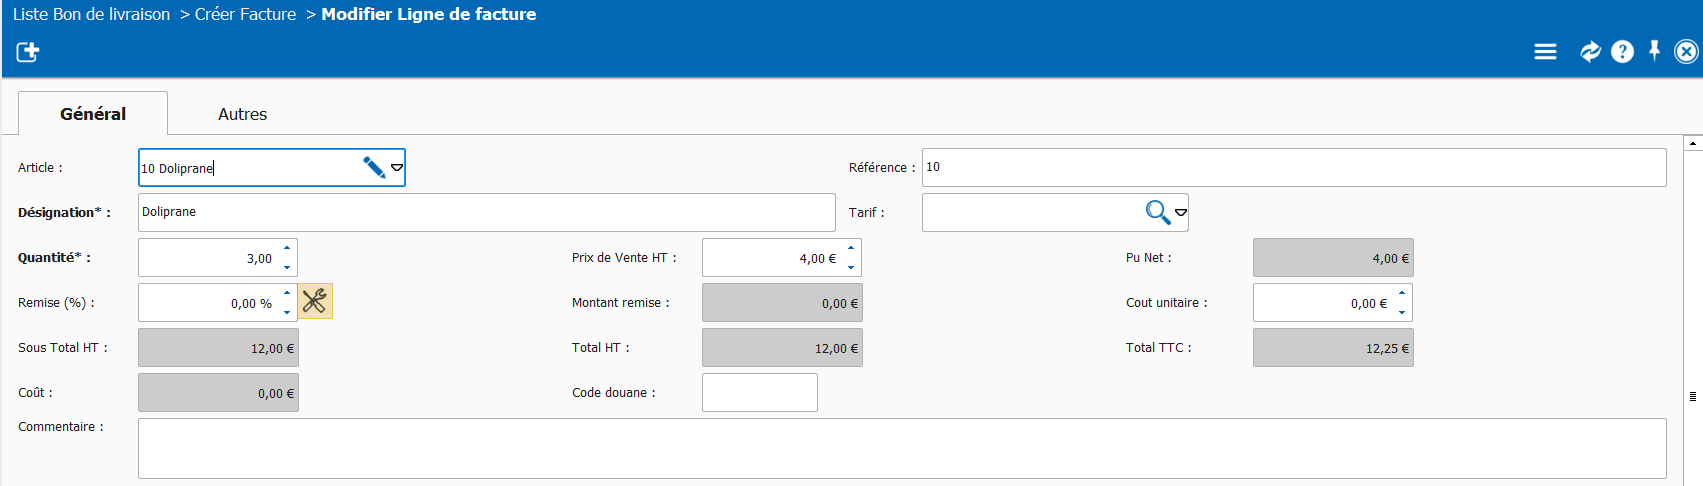
Task: Open the discount tools wrench icon
Action: (x=315, y=301)
